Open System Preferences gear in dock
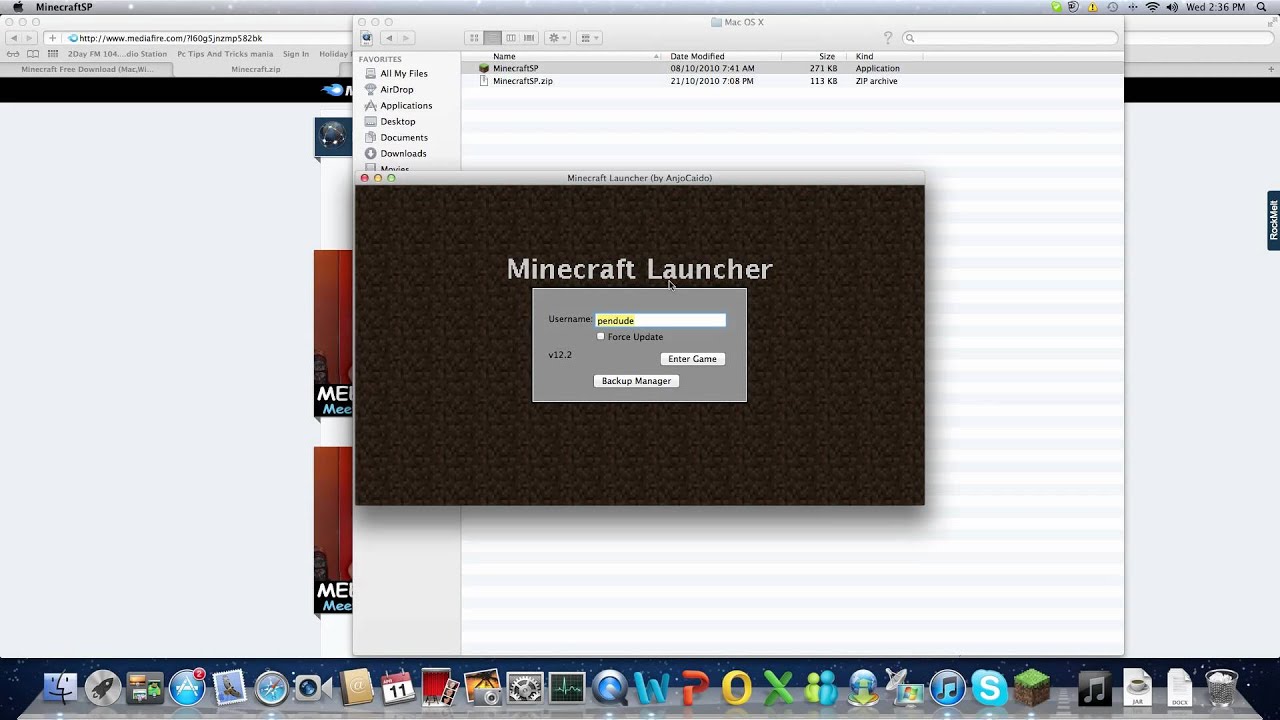This screenshot has height=720, width=1280. pos(524,688)
